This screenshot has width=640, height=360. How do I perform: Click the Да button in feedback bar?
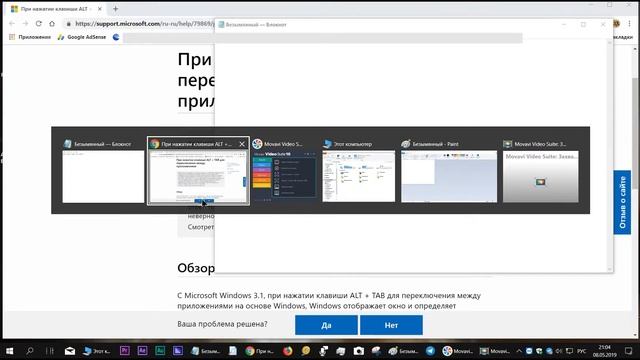(326, 325)
